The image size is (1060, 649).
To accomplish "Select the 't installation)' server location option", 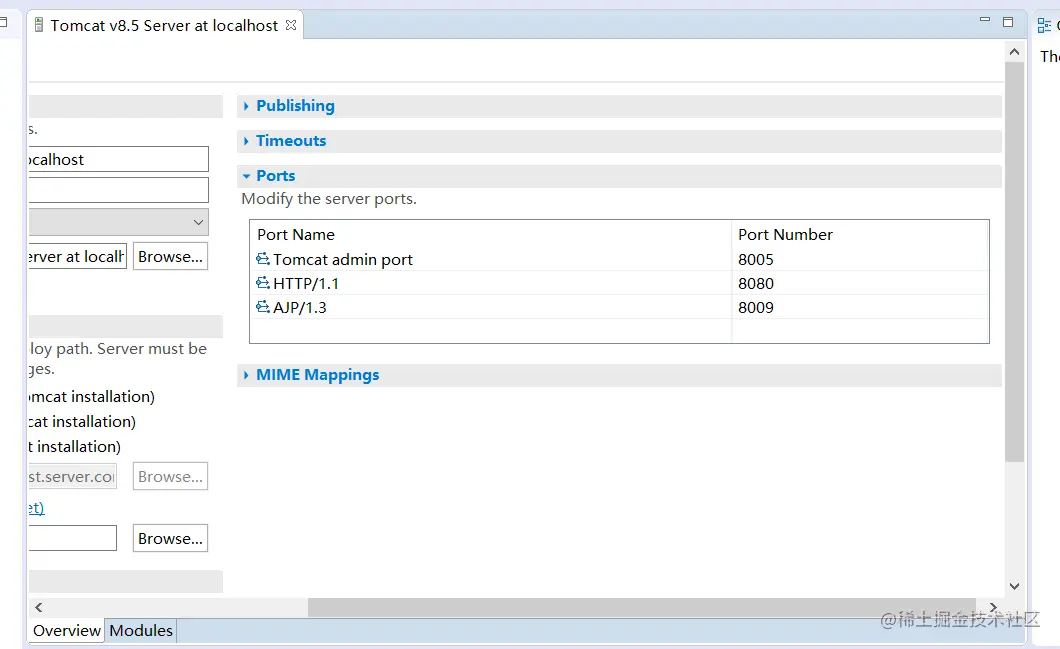I will point(74,447).
